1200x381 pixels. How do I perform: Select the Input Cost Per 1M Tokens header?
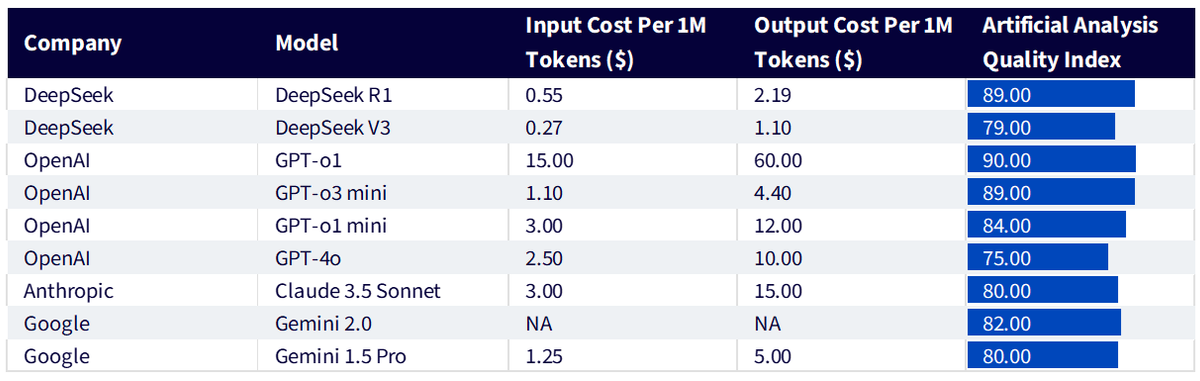(616, 43)
